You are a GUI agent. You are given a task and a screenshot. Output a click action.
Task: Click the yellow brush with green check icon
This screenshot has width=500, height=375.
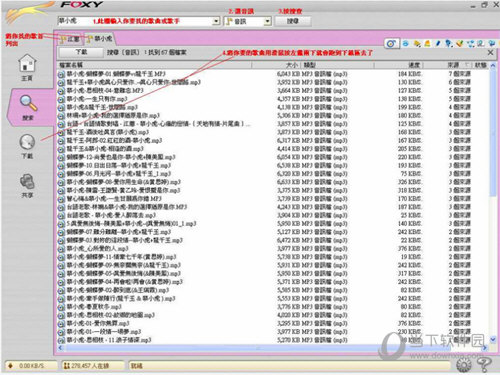460,43
